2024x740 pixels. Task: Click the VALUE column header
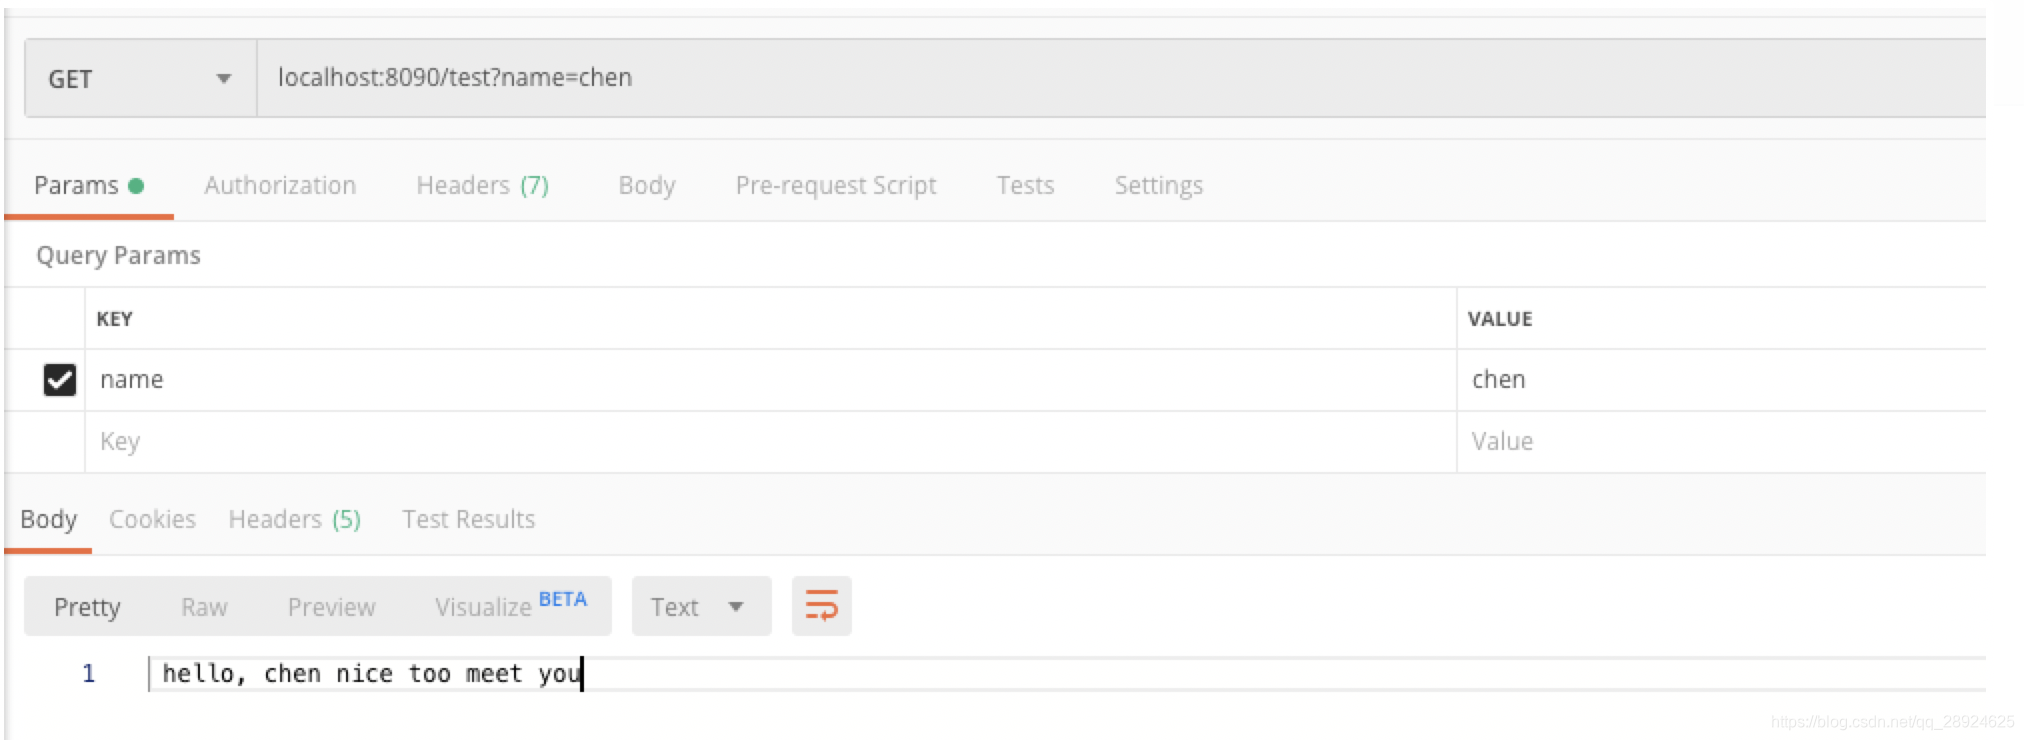(1500, 319)
